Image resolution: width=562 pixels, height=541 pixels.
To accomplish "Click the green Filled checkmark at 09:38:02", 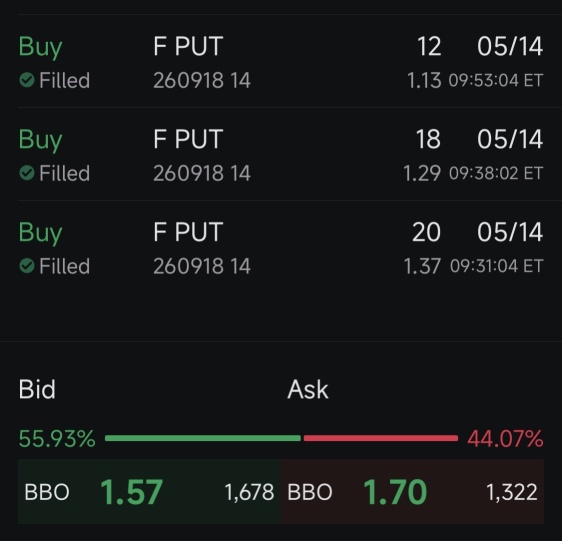I will tap(27, 173).
